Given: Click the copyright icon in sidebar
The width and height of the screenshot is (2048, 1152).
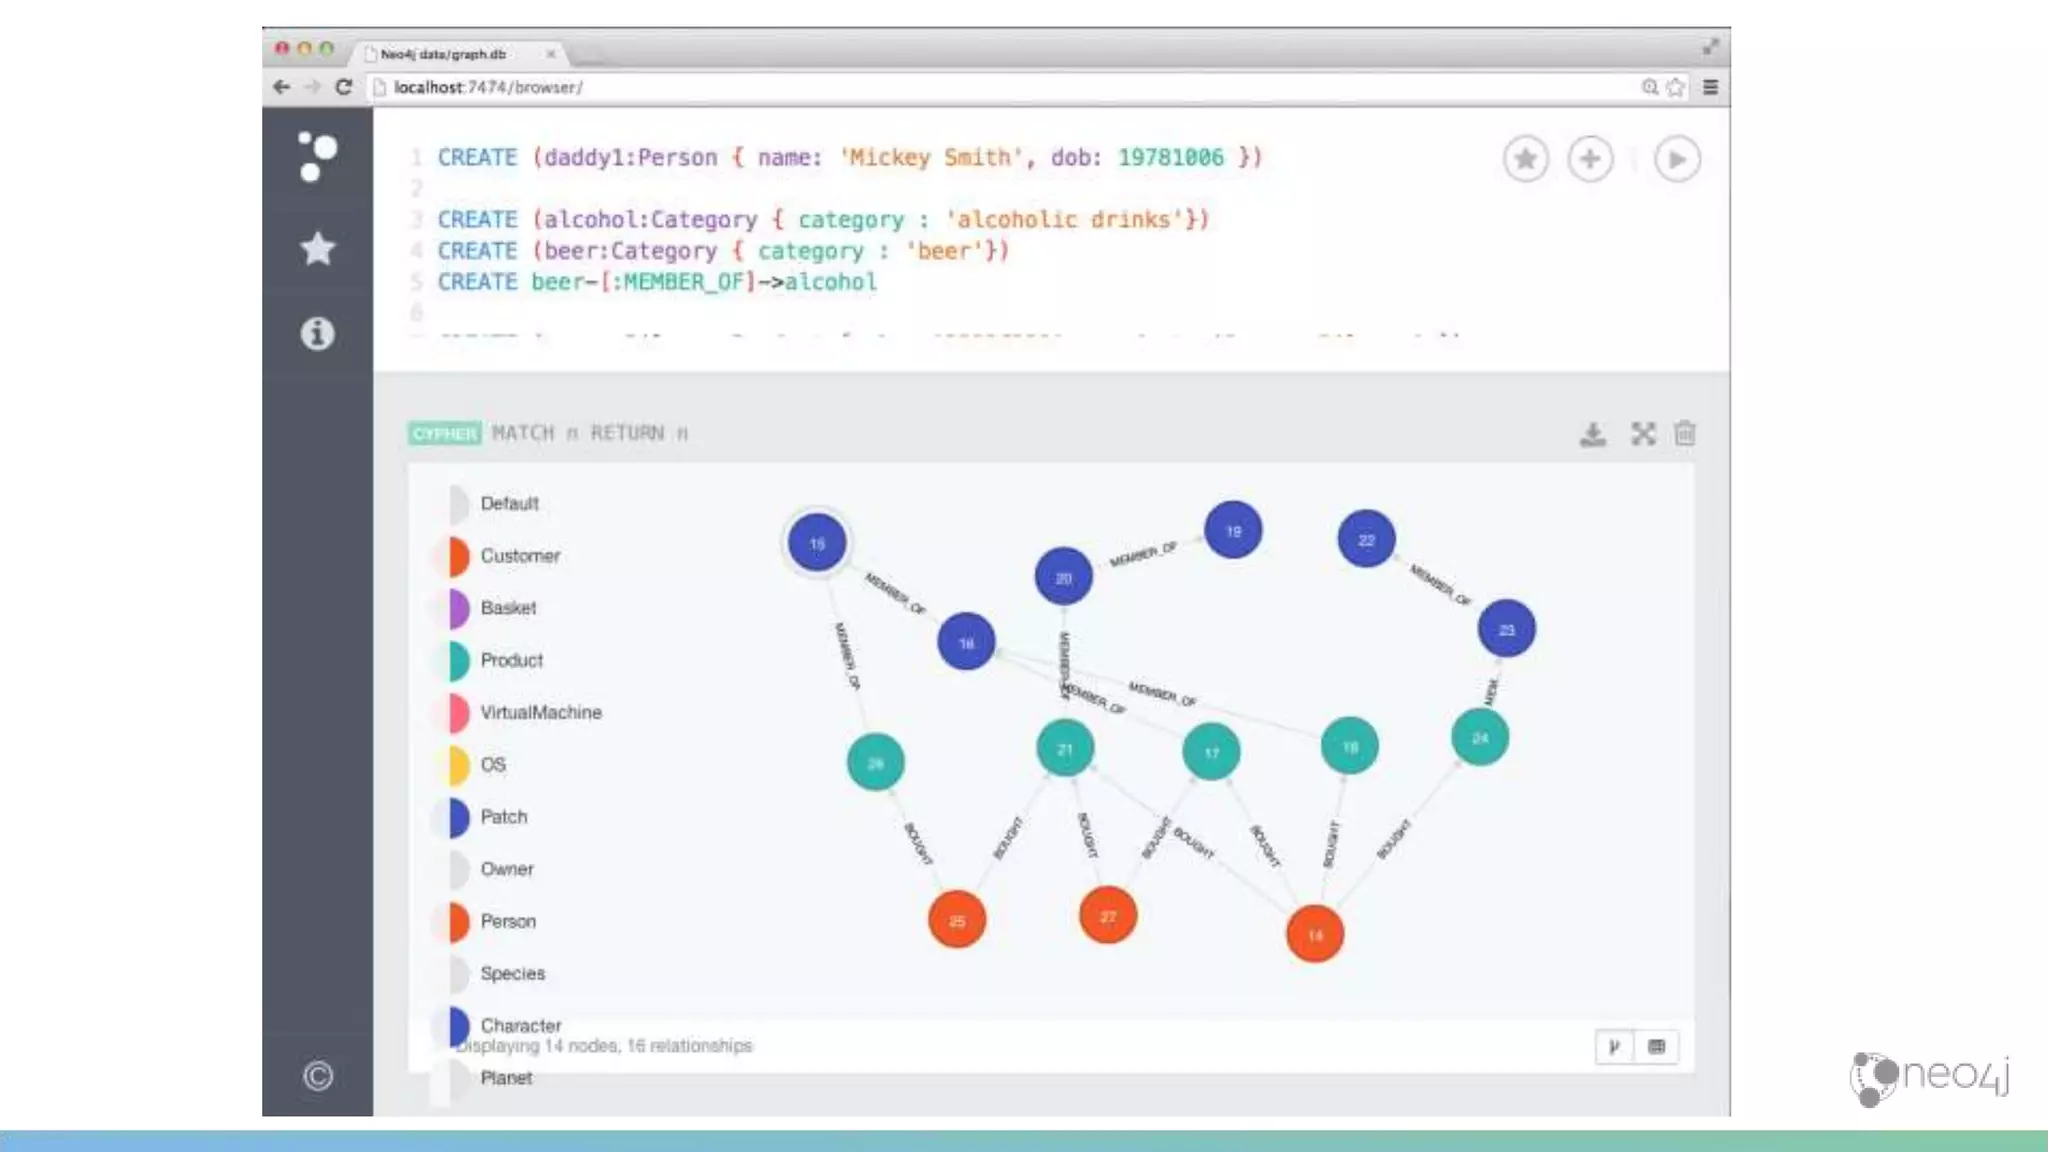Looking at the screenshot, I should tap(318, 1076).
